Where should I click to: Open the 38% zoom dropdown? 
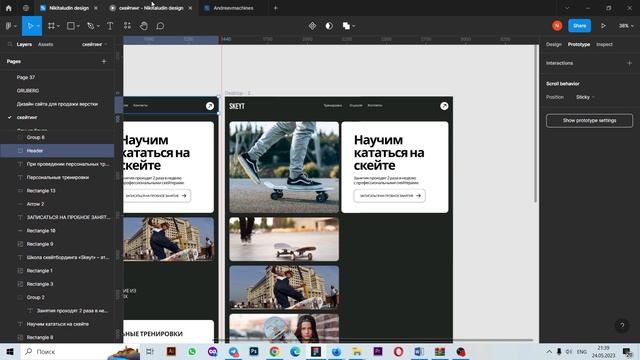coord(627,26)
